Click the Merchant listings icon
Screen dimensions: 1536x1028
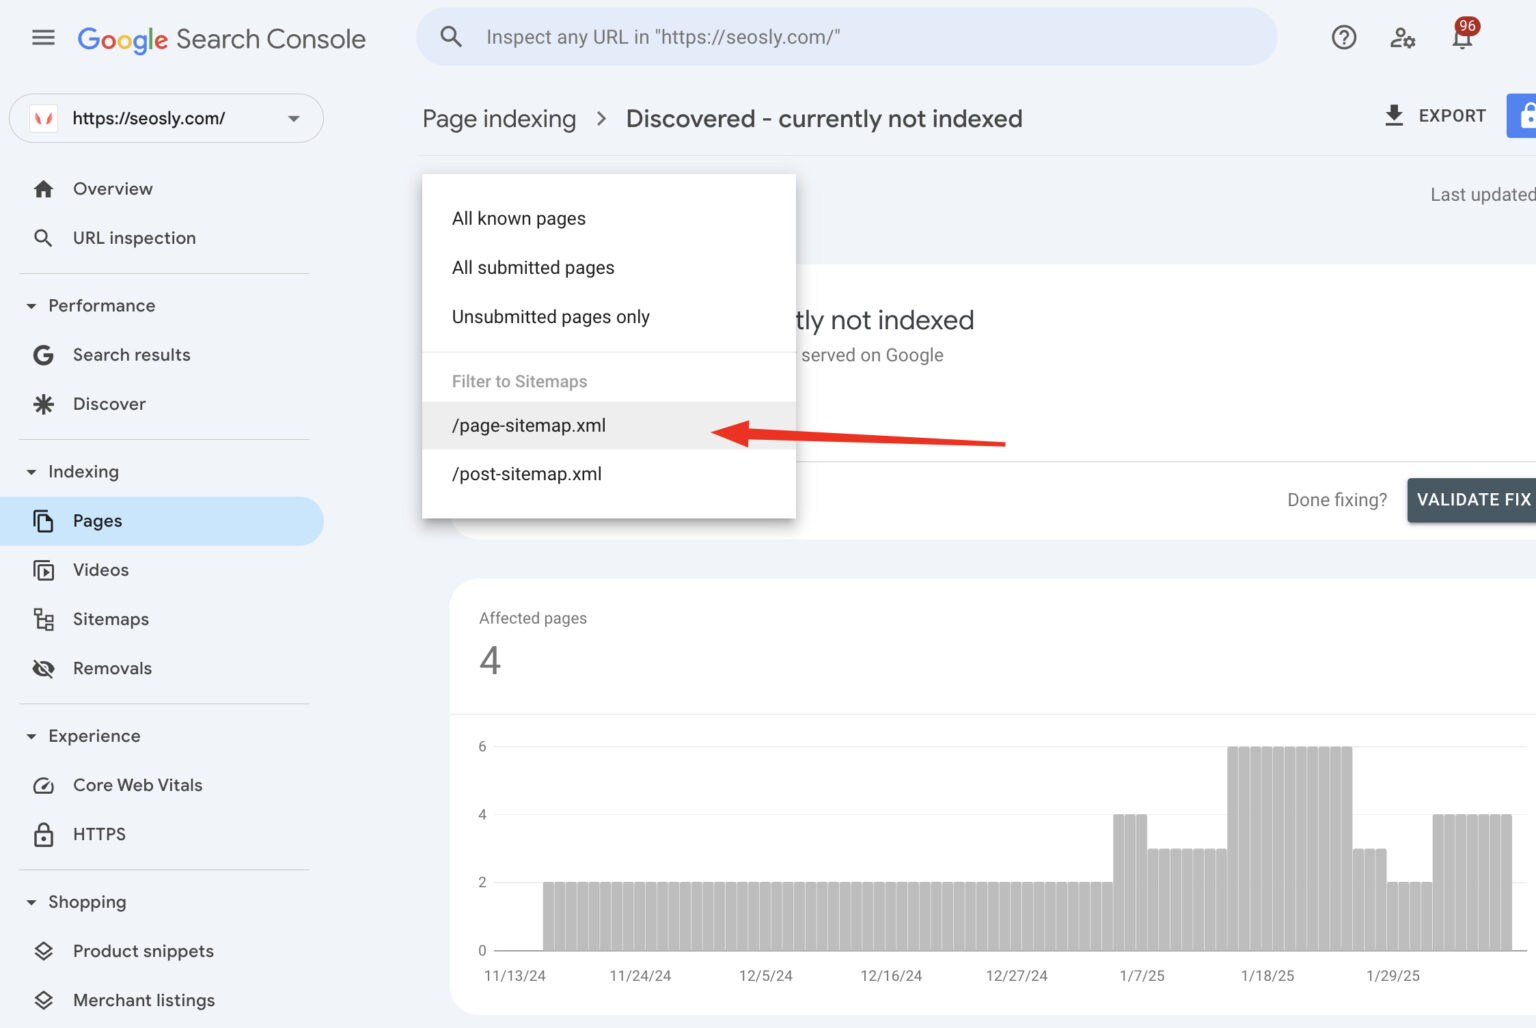coord(44,1000)
